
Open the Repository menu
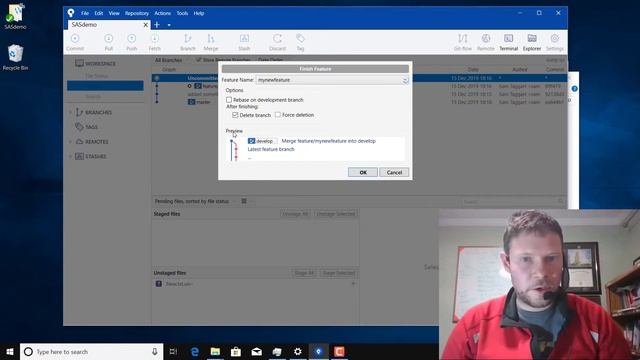pyautogui.click(x=137, y=13)
